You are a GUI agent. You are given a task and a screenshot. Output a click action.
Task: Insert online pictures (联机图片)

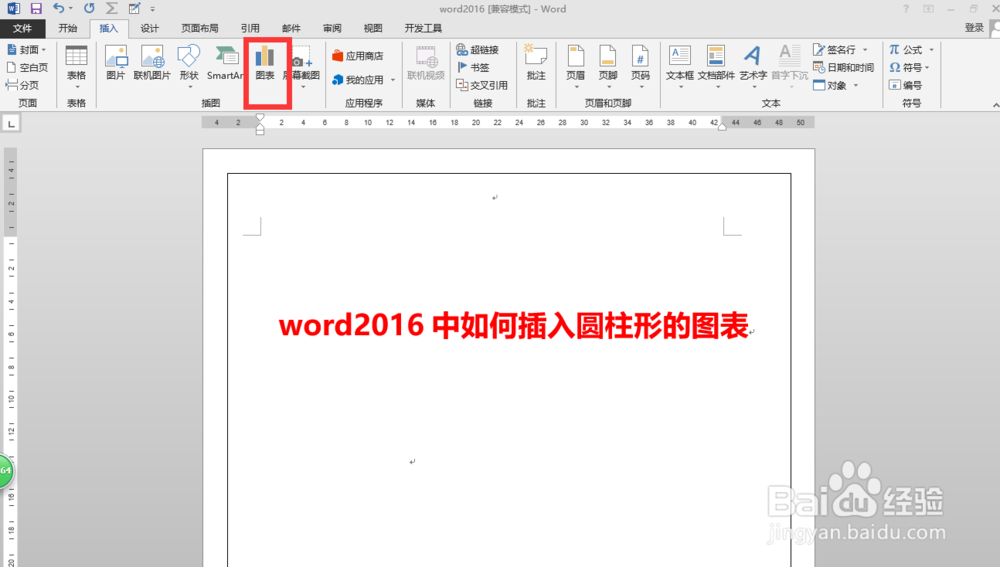(x=152, y=63)
